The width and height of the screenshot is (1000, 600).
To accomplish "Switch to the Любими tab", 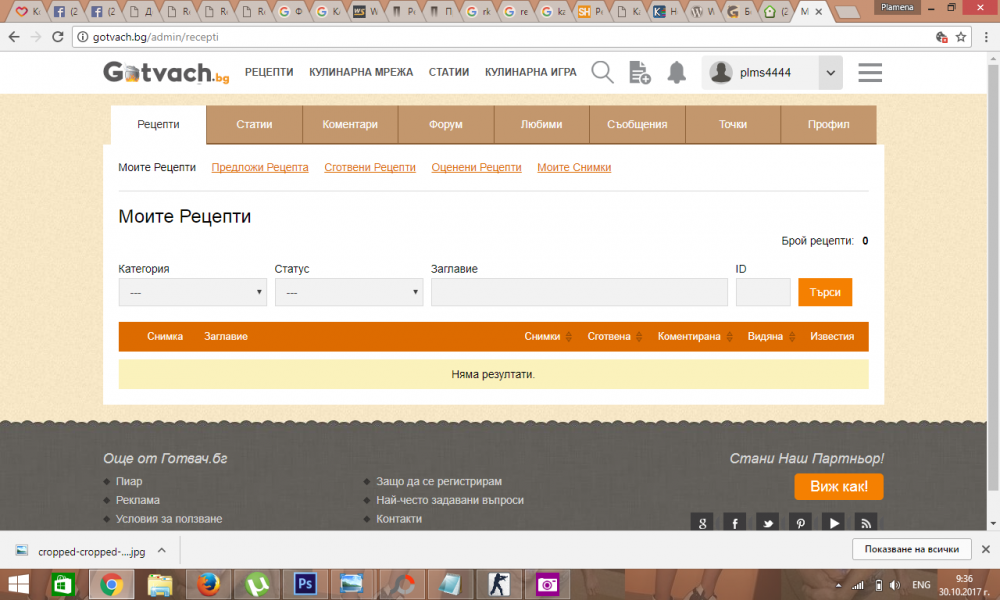I will click(541, 124).
